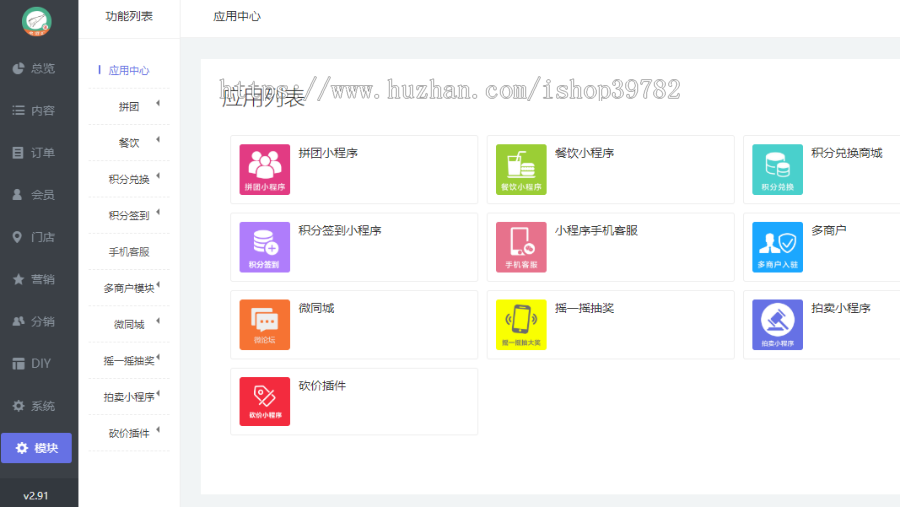This screenshot has width=900, height=507.
Task: Expand the 积分兑换 submenu arrow
Action: coord(158,176)
